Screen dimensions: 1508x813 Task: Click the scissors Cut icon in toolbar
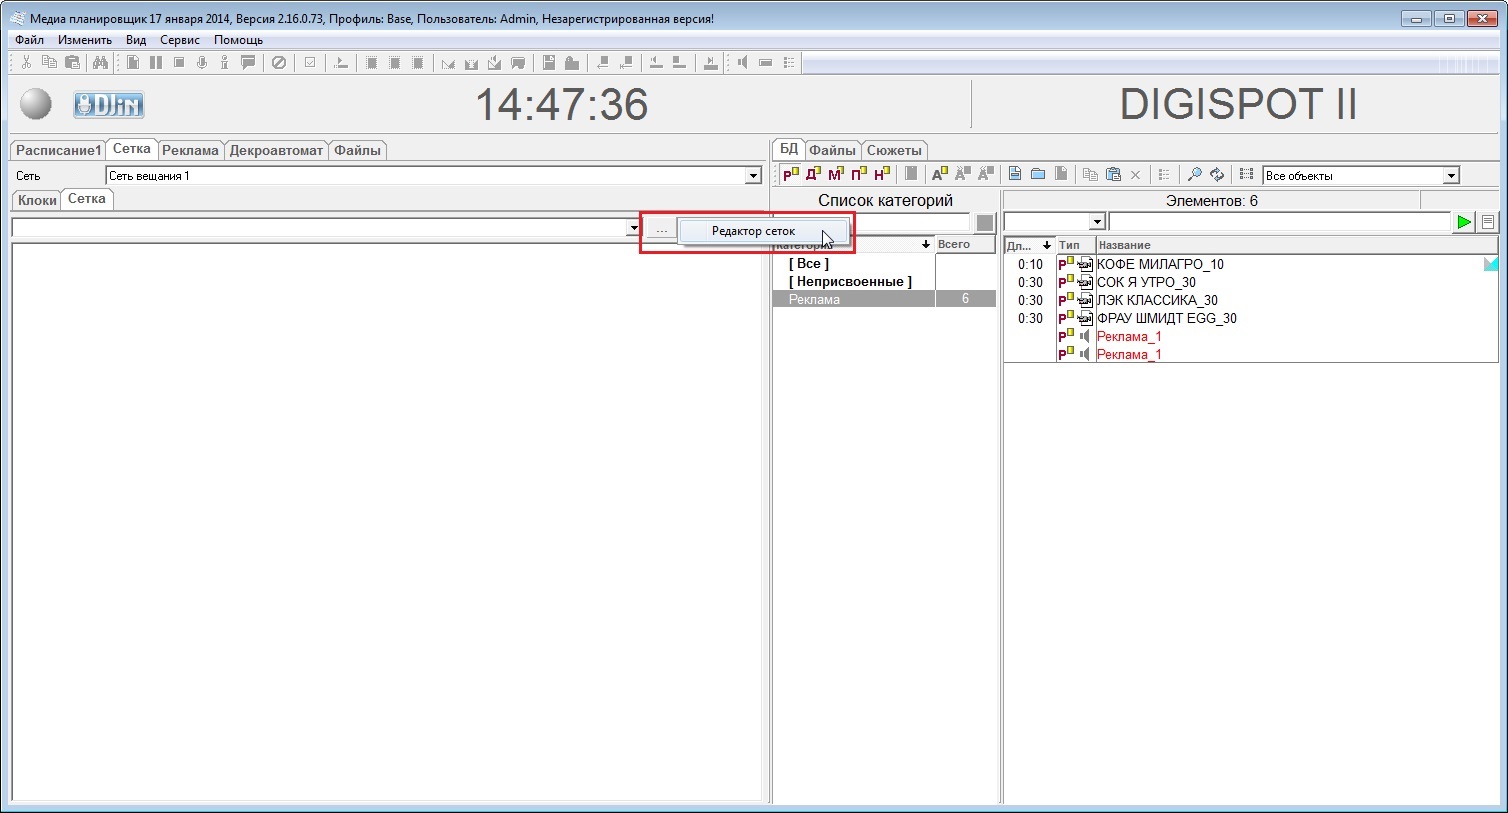point(26,62)
